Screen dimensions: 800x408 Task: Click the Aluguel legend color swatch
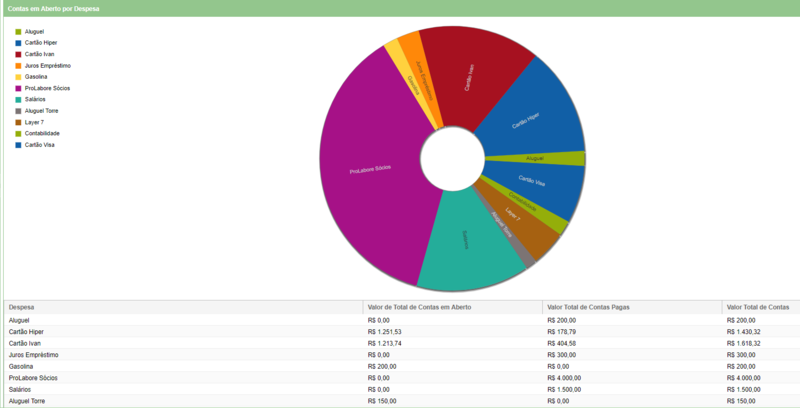18,32
